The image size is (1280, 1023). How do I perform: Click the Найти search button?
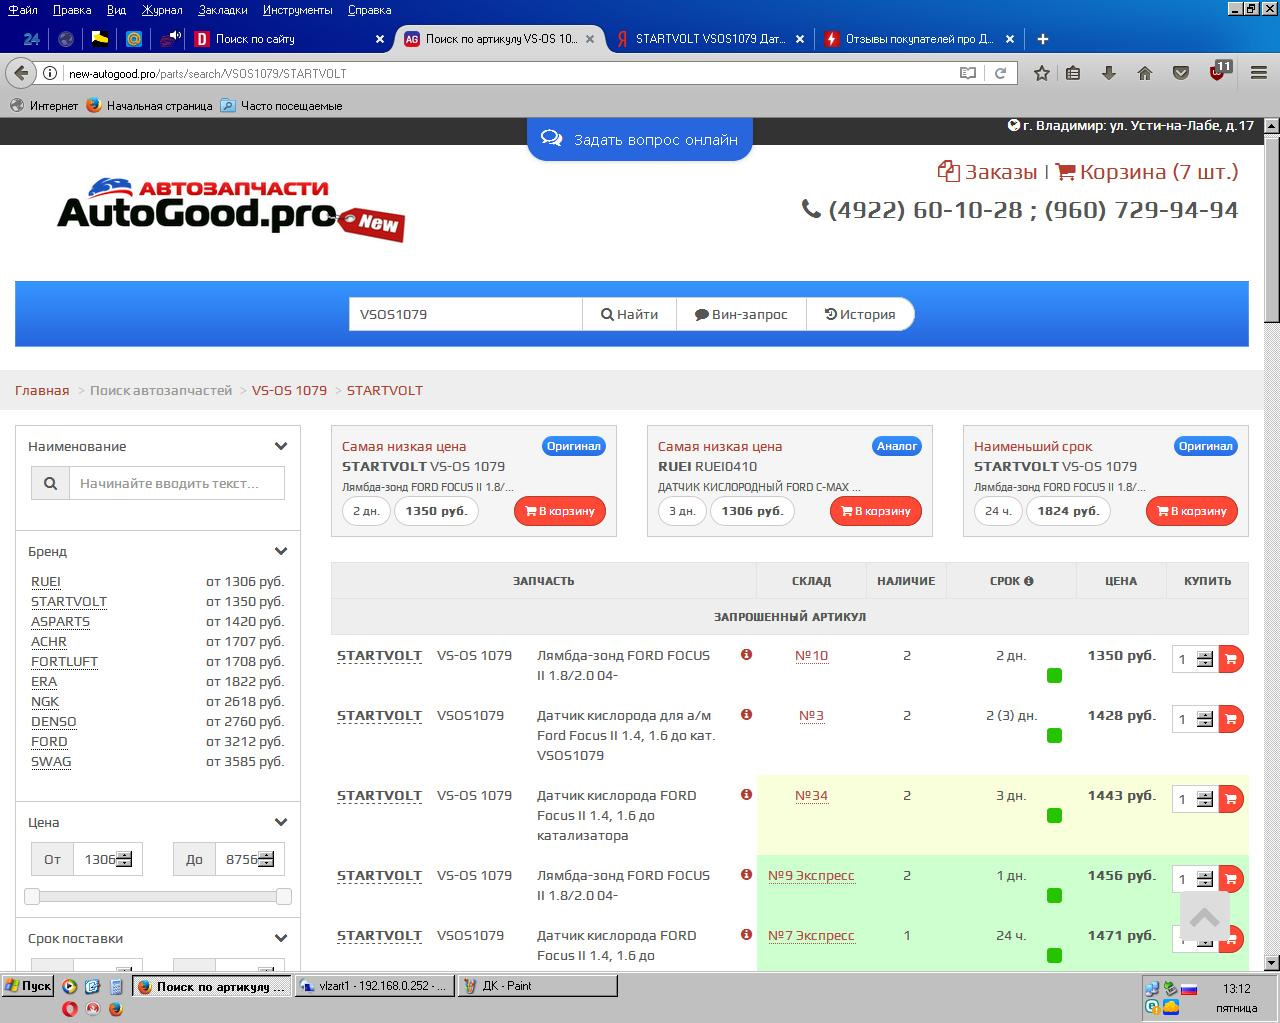point(629,314)
